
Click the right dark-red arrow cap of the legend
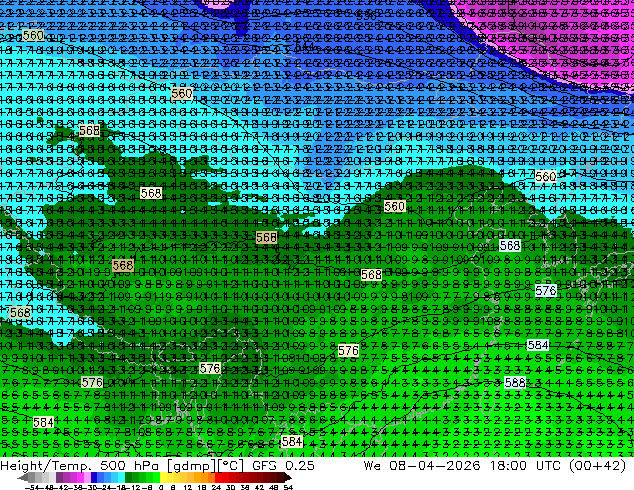[x=288, y=478]
